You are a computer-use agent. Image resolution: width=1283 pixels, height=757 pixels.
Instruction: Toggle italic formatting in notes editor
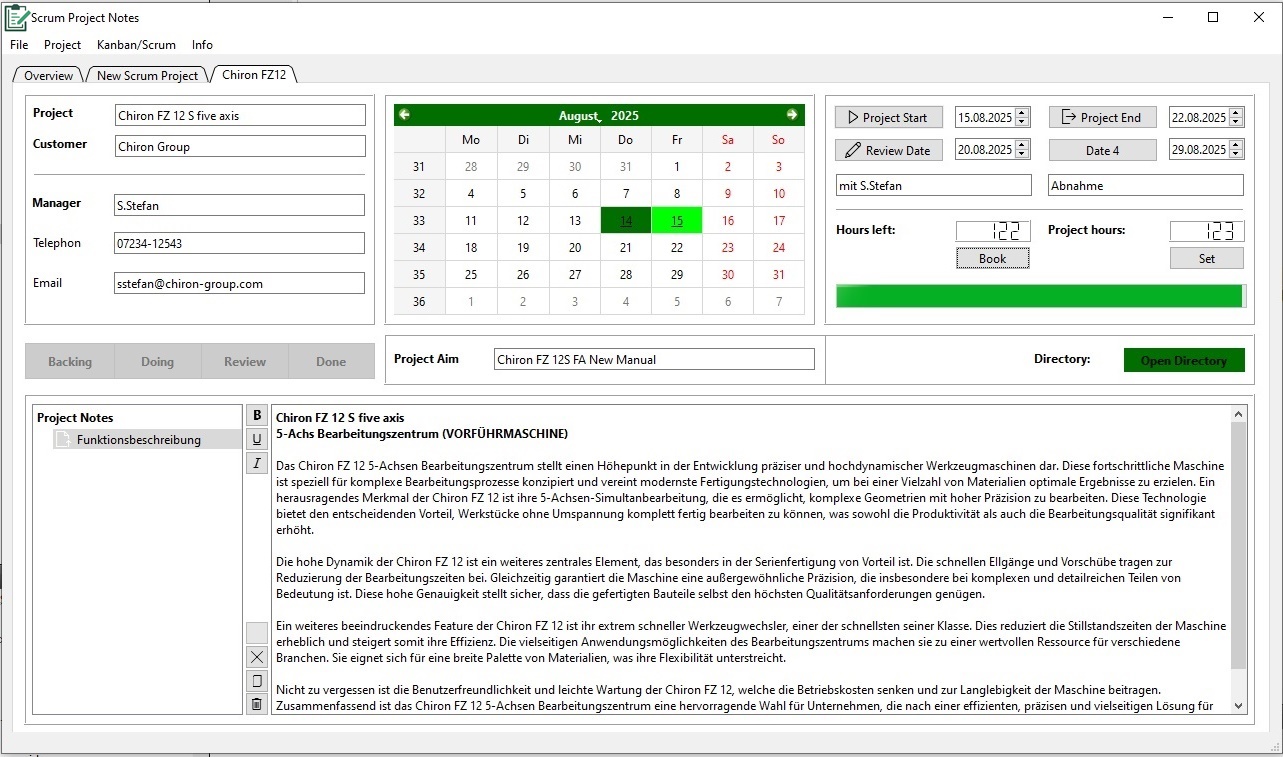[x=257, y=463]
